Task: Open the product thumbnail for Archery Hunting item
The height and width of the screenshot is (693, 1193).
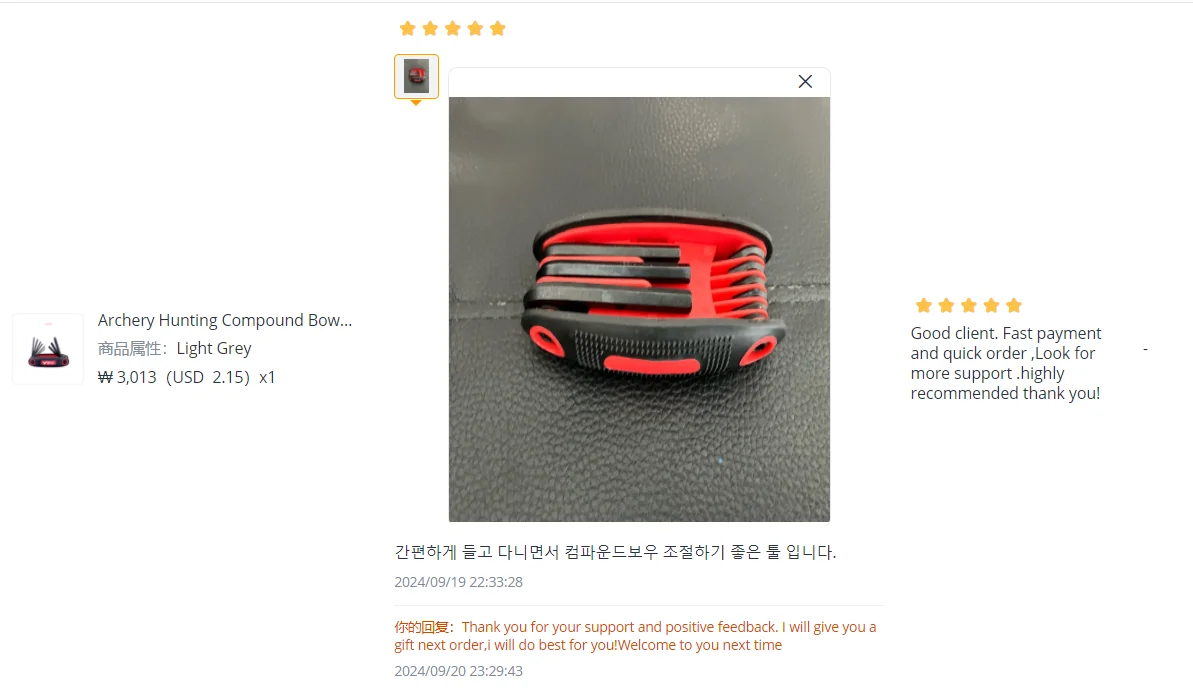Action: coord(48,349)
